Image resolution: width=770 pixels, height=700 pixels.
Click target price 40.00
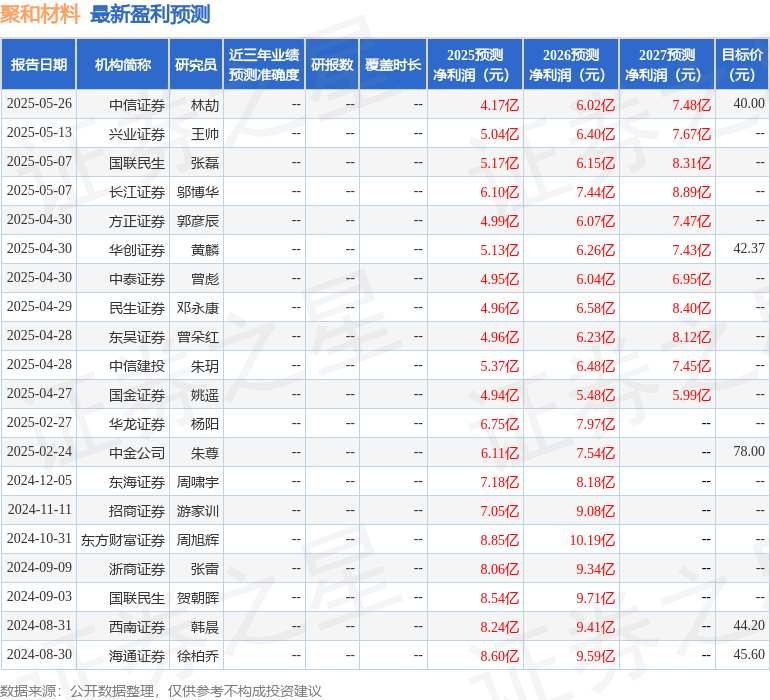[749, 104]
